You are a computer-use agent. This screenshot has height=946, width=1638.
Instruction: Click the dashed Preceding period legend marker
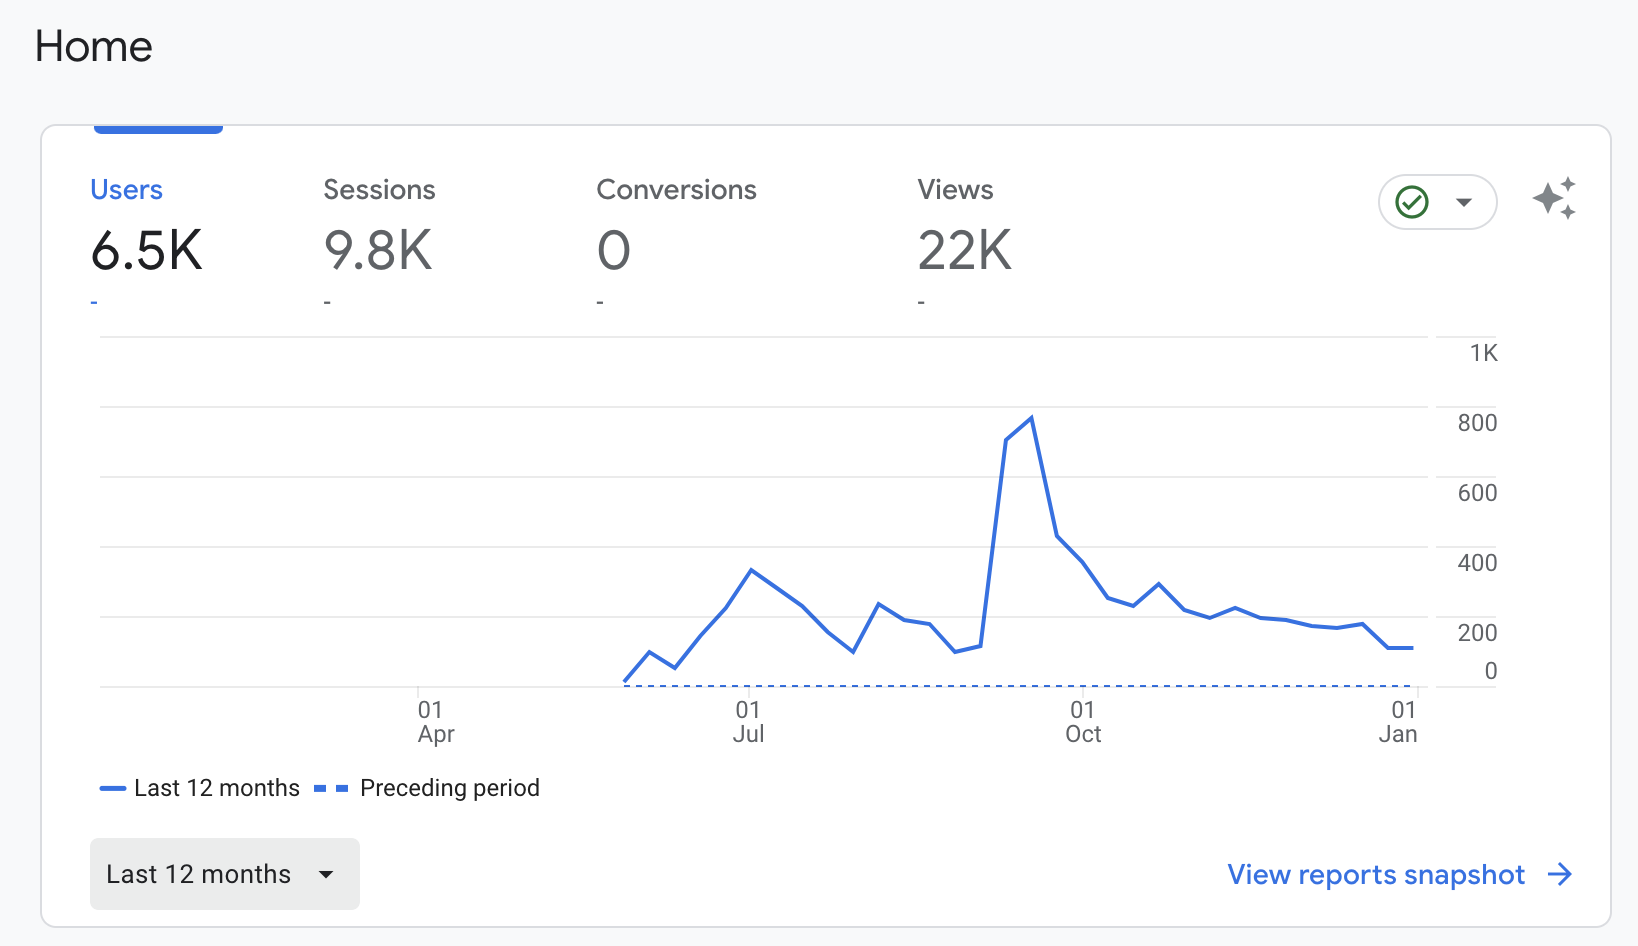[x=330, y=788]
